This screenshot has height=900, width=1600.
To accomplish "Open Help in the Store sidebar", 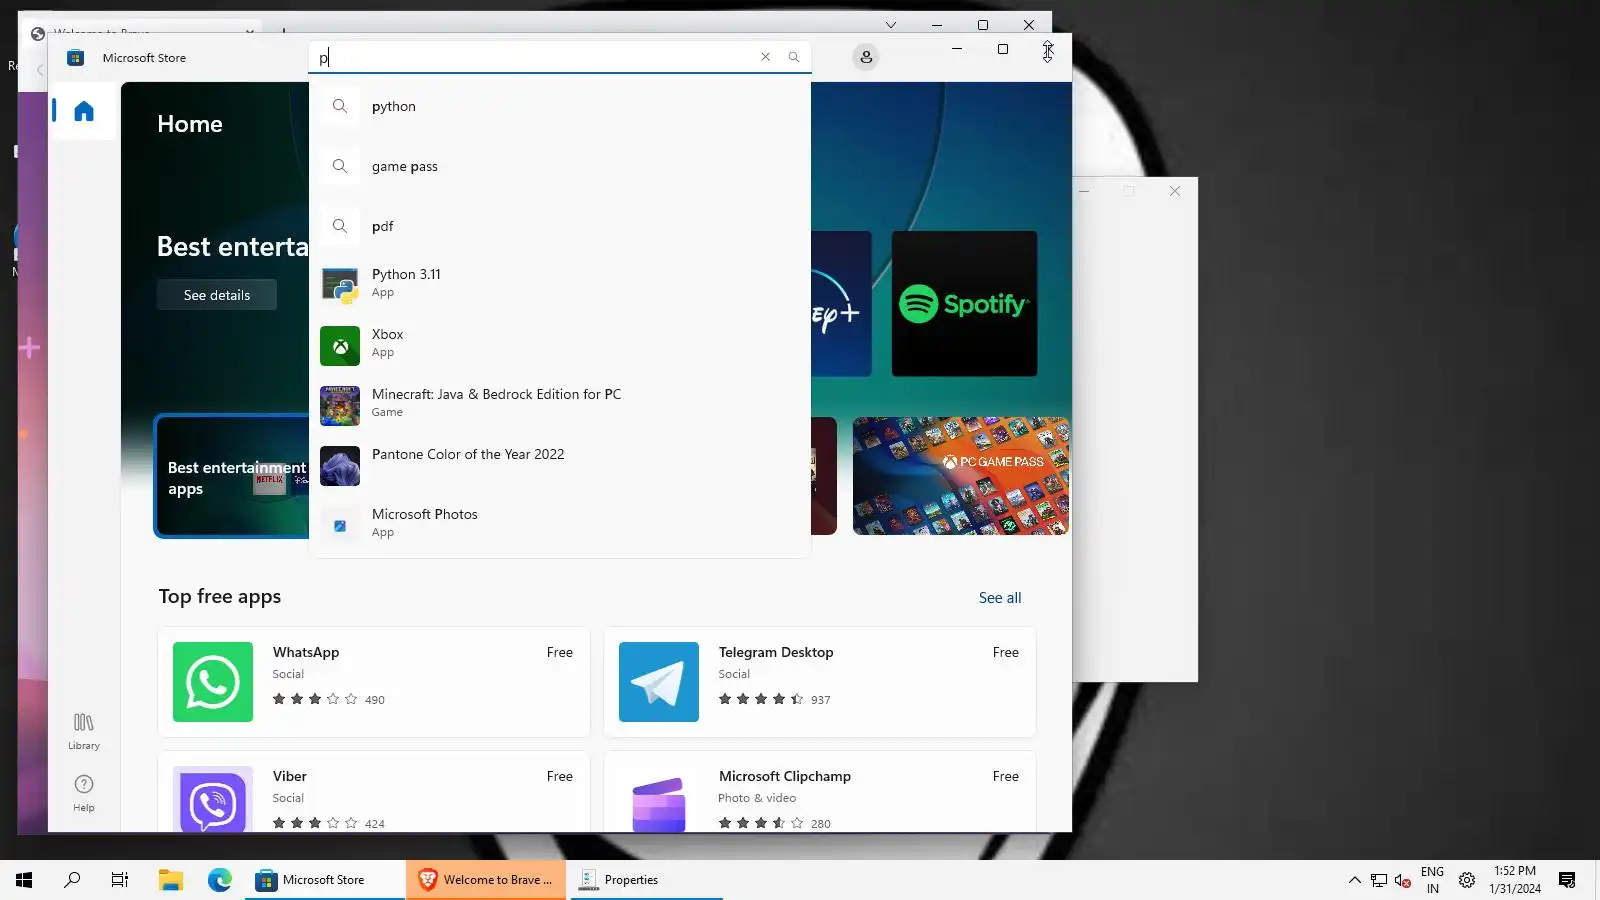I will 84,793.
